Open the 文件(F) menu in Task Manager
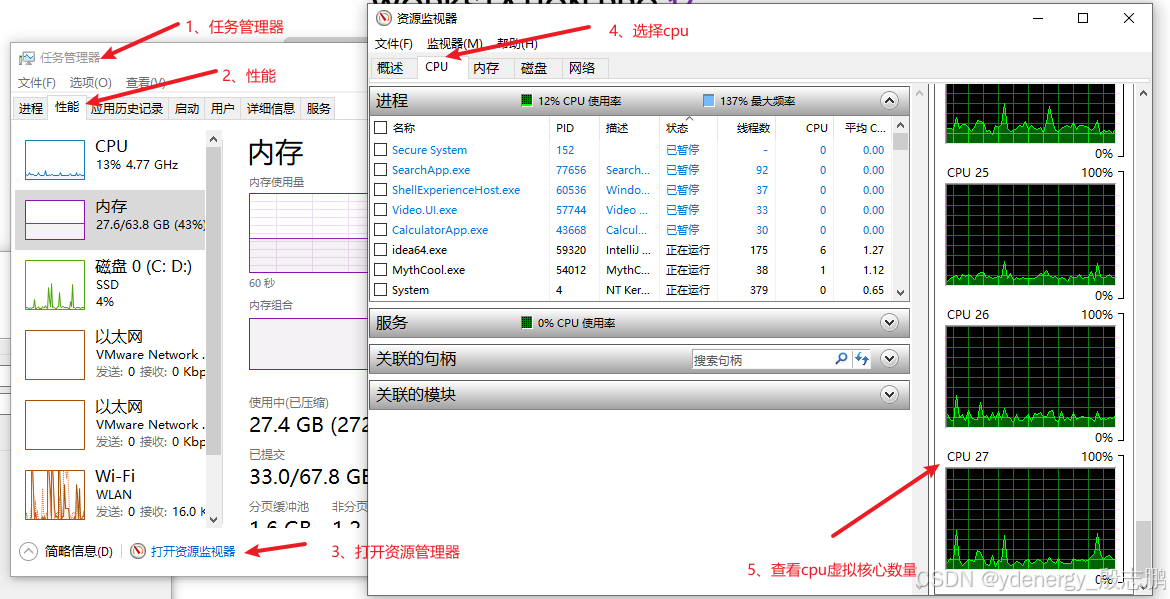 [x=37, y=83]
